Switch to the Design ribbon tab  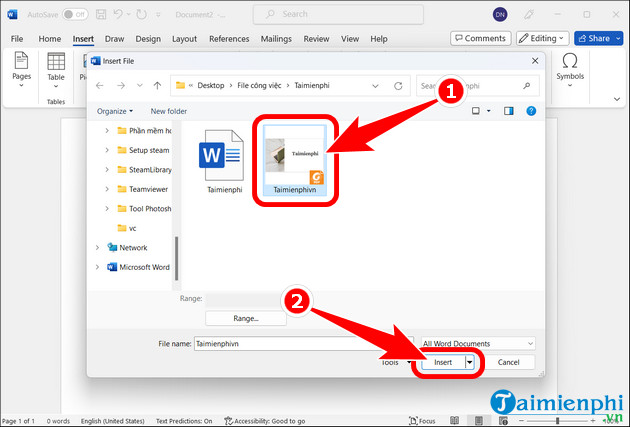(x=148, y=39)
